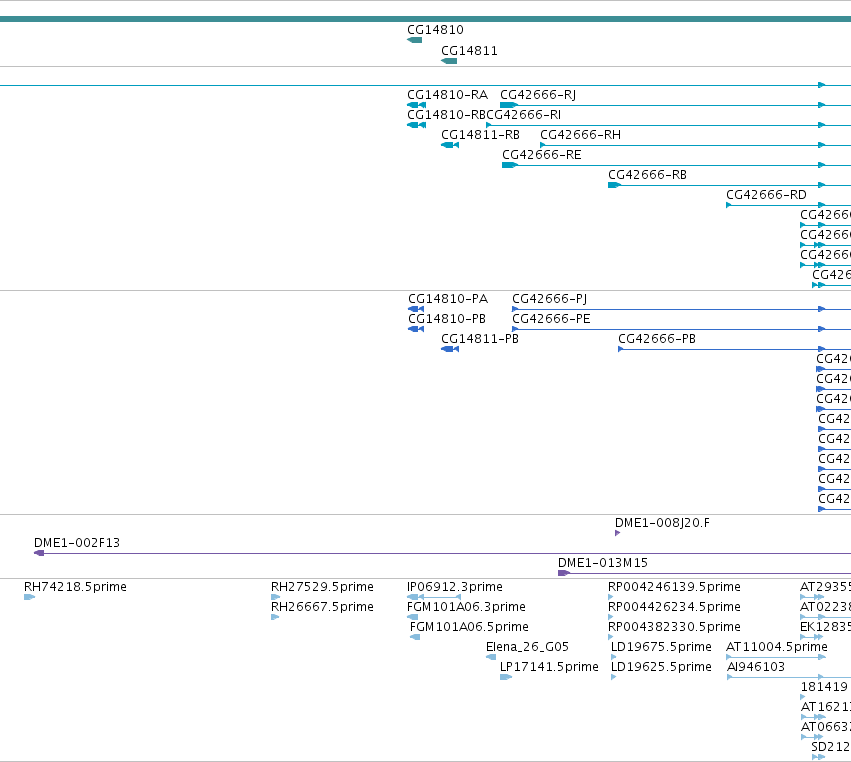Open the CG14811-PB protein feature
This screenshot has height=762, width=851.
pos(480,339)
